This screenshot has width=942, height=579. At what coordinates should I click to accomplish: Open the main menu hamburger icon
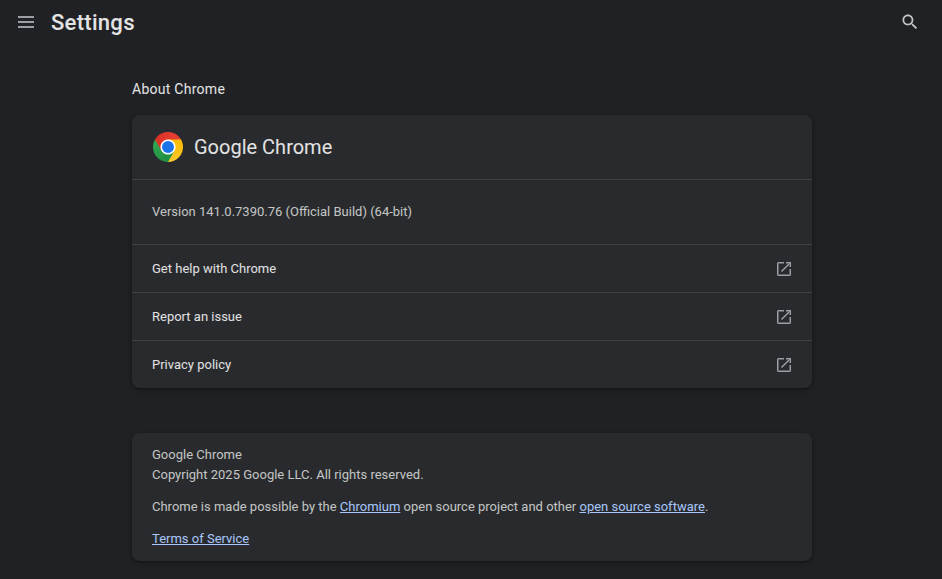pyautogui.click(x=26, y=22)
